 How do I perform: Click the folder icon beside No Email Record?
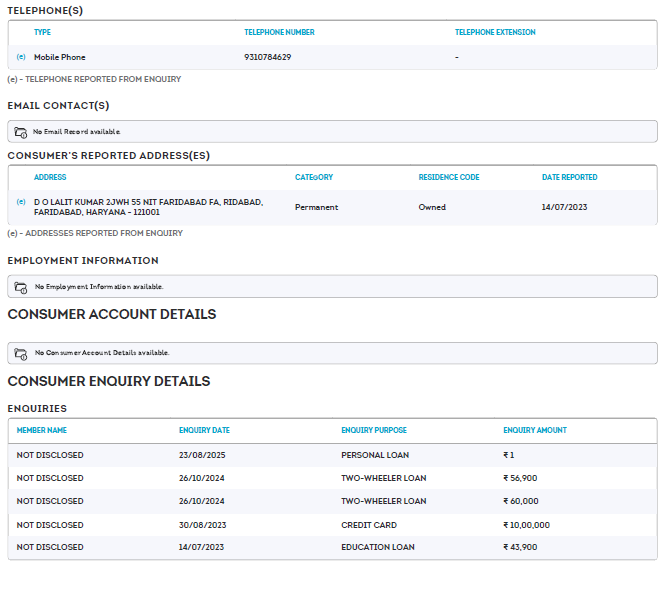[21, 132]
